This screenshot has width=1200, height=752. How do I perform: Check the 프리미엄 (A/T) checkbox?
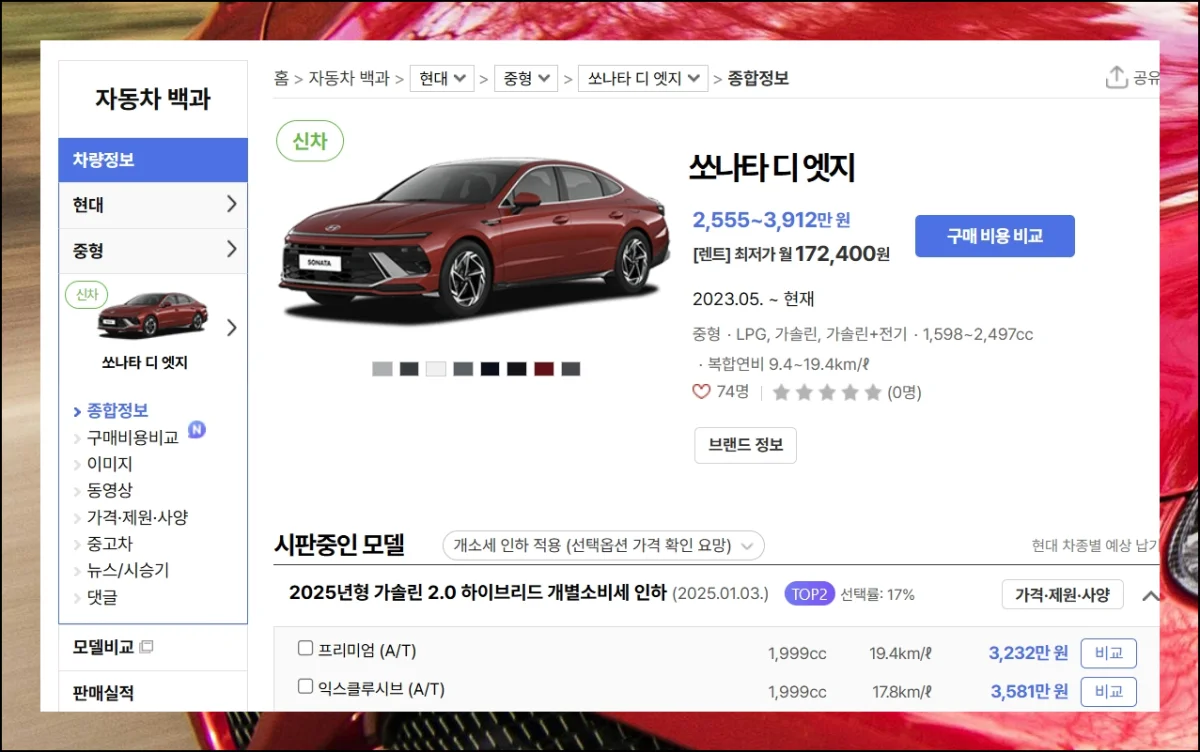pos(306,649)
